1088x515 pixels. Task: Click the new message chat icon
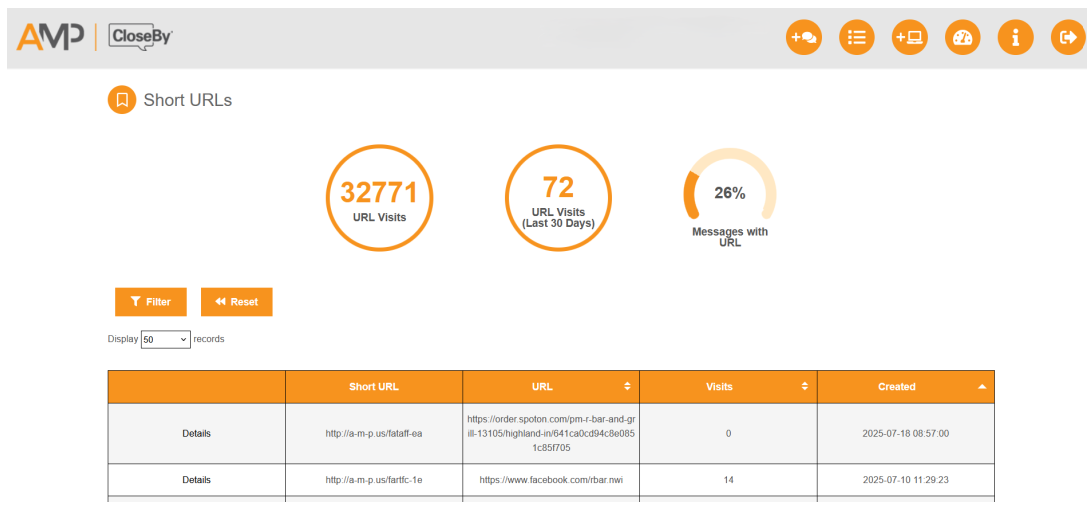click(803, 38)
